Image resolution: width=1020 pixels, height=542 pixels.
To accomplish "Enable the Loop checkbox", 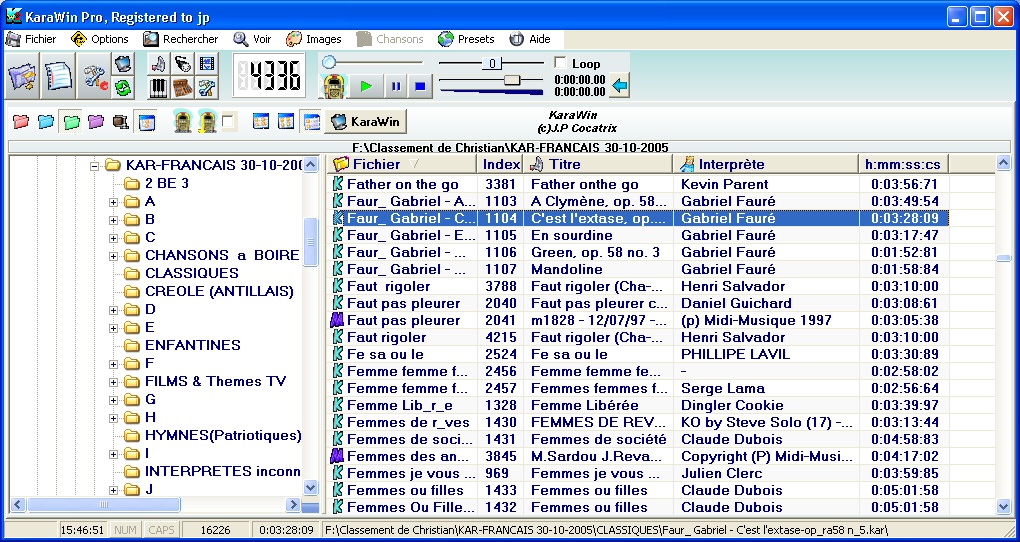I will click(x=560, y=63).
